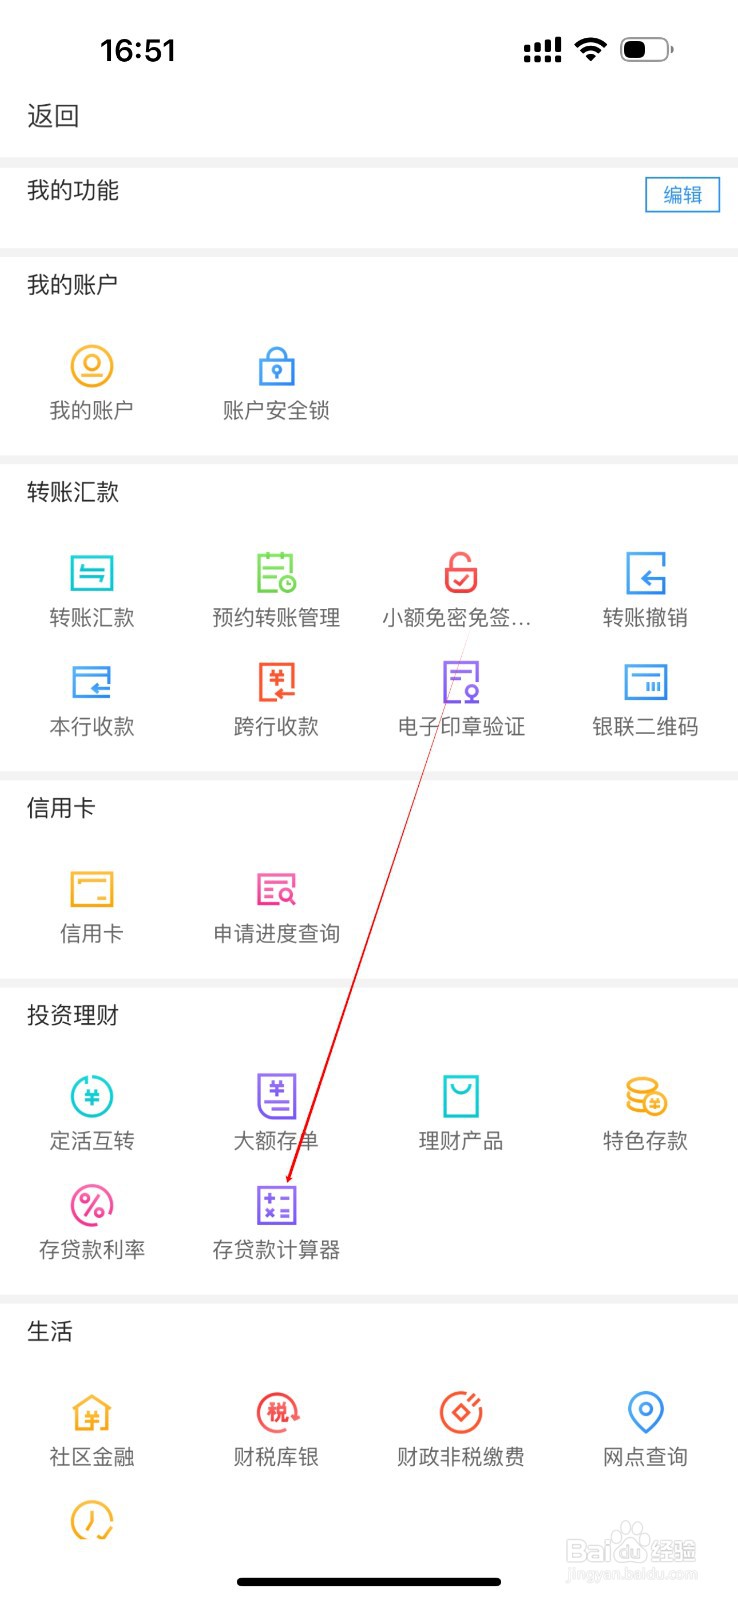Tap the 申请进度查询 text label
The height and width of the screenshot is (1600, 738).
click(x=276, y=933)
